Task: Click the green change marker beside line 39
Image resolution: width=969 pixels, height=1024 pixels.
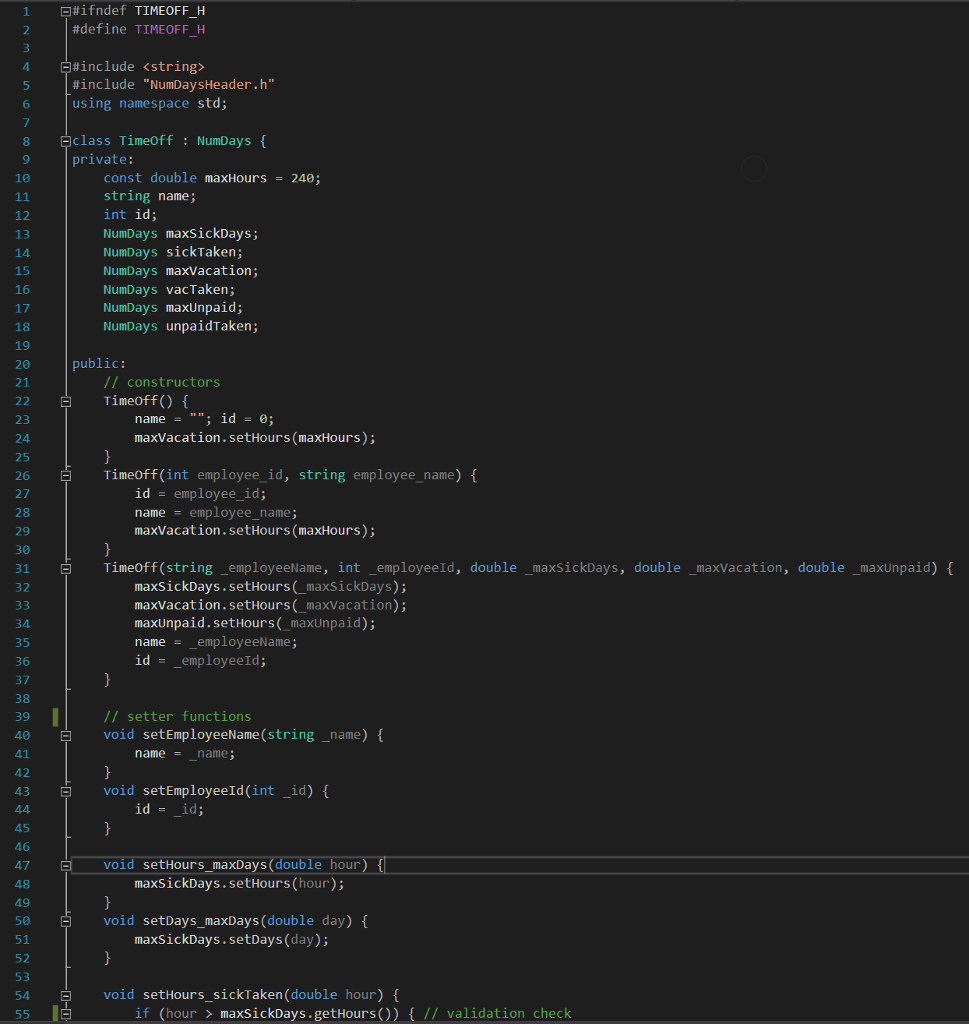Action: [x=56, y=717]
